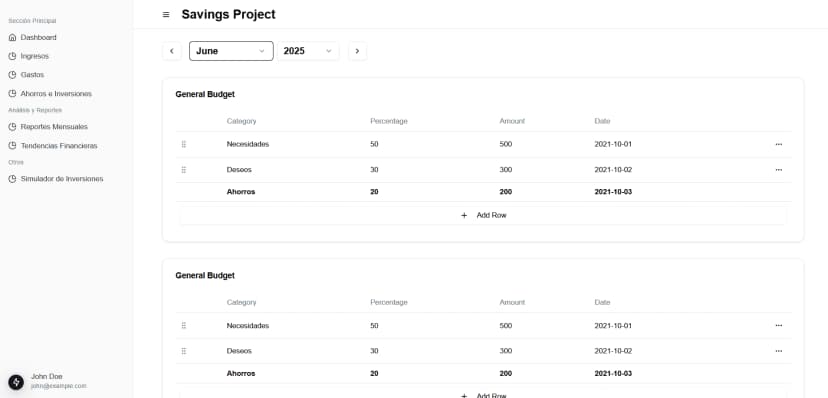
Task: Click plus icon of first Add Row
Action: (x=464, y=215)
